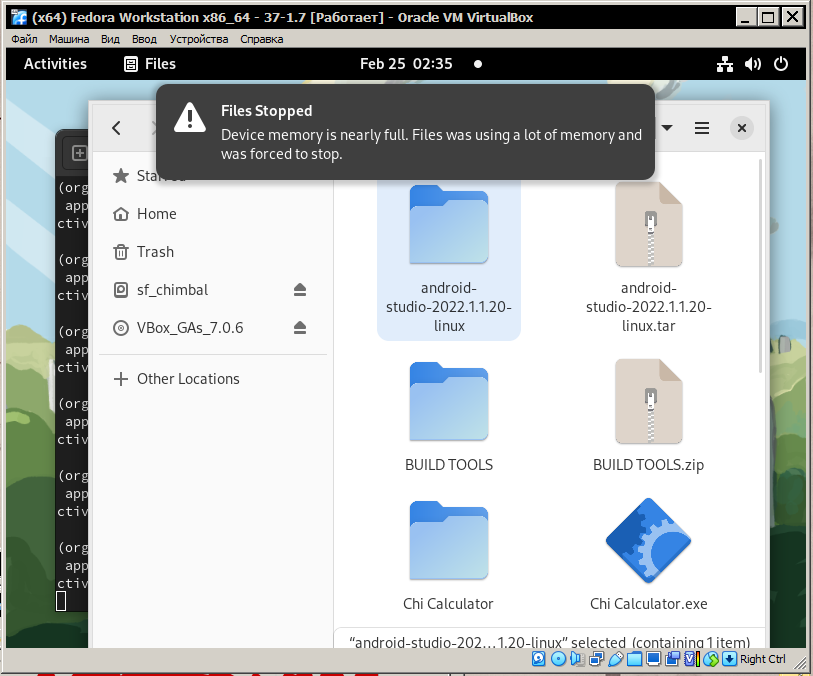Click the shared folders status icon
The height and width of the screenshot is (676, 813).
tap(635, 659)
